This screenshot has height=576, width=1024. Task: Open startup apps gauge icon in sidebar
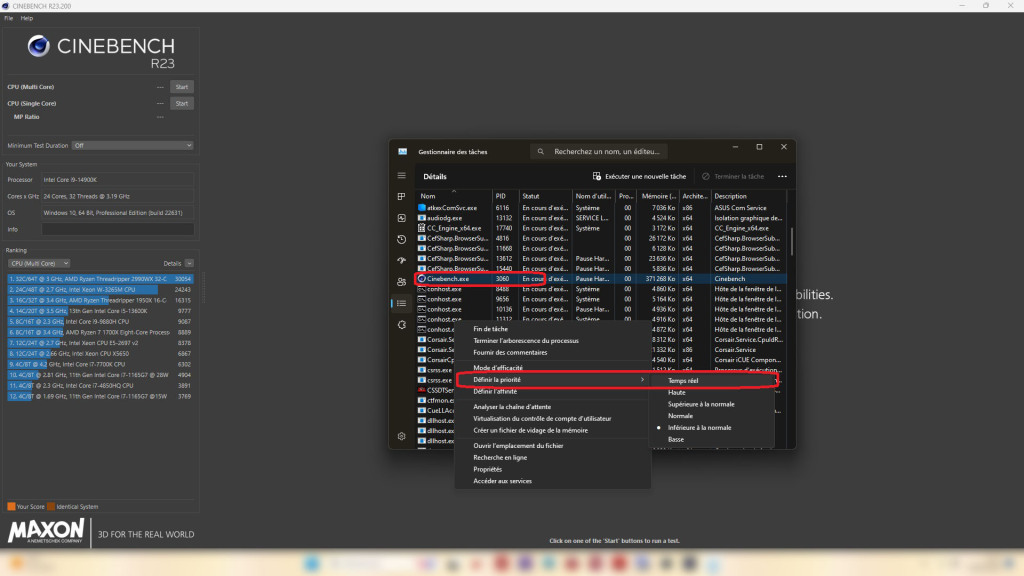(402, 261)
